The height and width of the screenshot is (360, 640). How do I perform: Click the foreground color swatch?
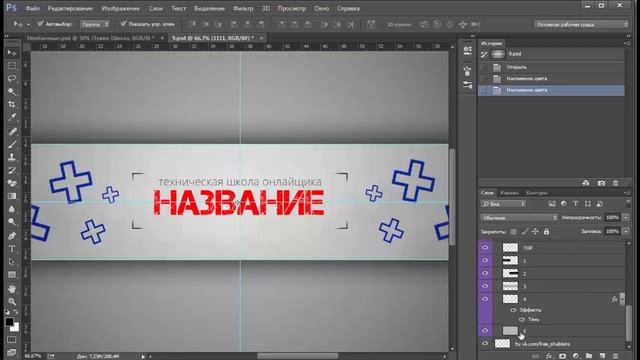[x=9, y=322]
